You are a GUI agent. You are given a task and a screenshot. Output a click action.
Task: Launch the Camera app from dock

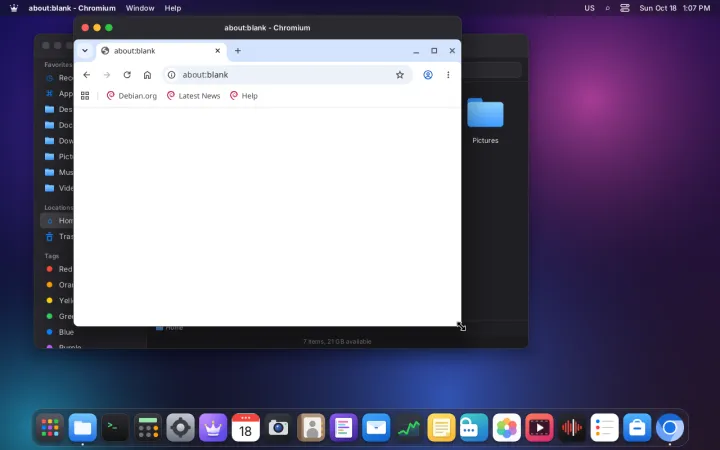[278, 428]
